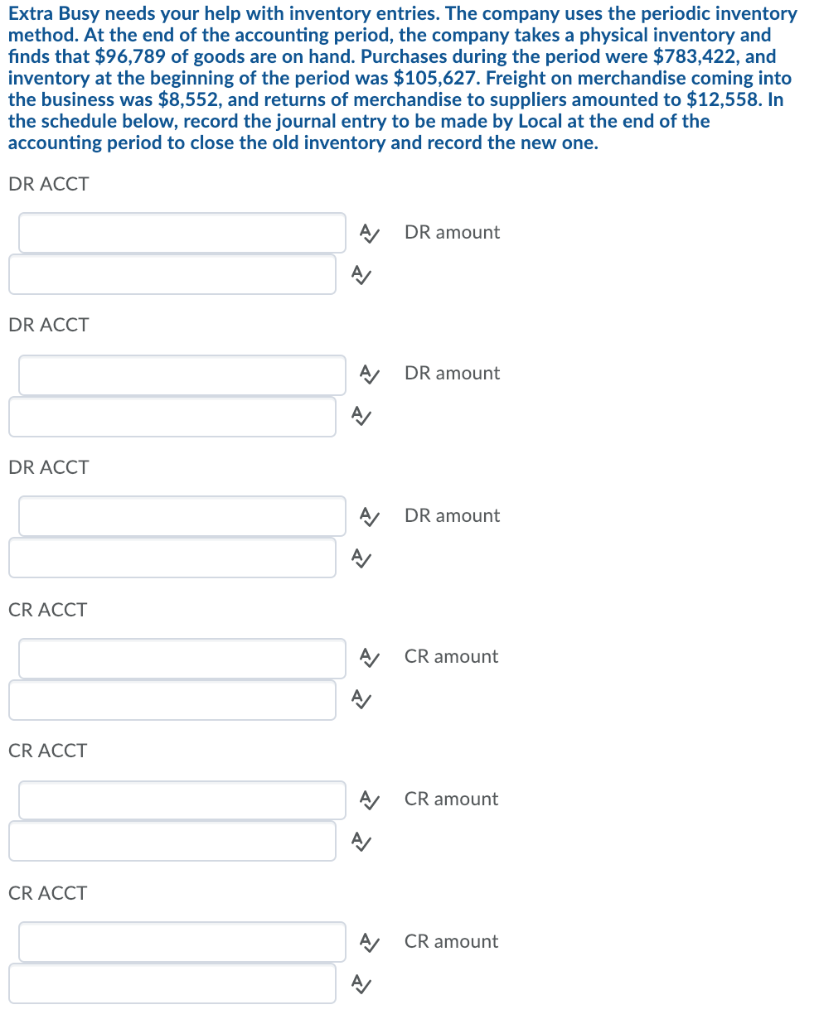Click the last CR ACCT heading text
This screenshot has height=1024, width=819.
[x=48, y=894]
